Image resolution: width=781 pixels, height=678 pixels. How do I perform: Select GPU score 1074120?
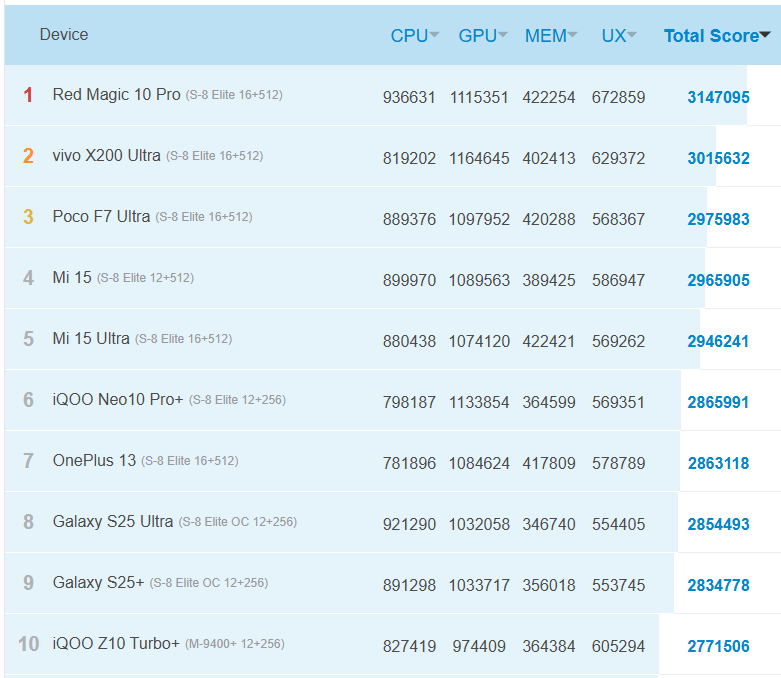[479, 341]
